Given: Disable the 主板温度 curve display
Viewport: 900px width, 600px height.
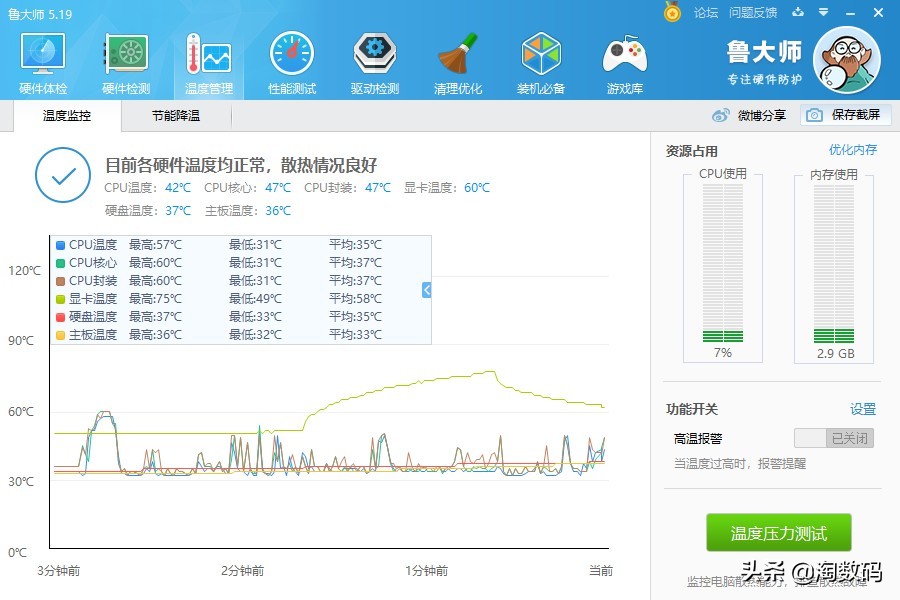Looking at the screenshot, I should (x=88, y=334).
